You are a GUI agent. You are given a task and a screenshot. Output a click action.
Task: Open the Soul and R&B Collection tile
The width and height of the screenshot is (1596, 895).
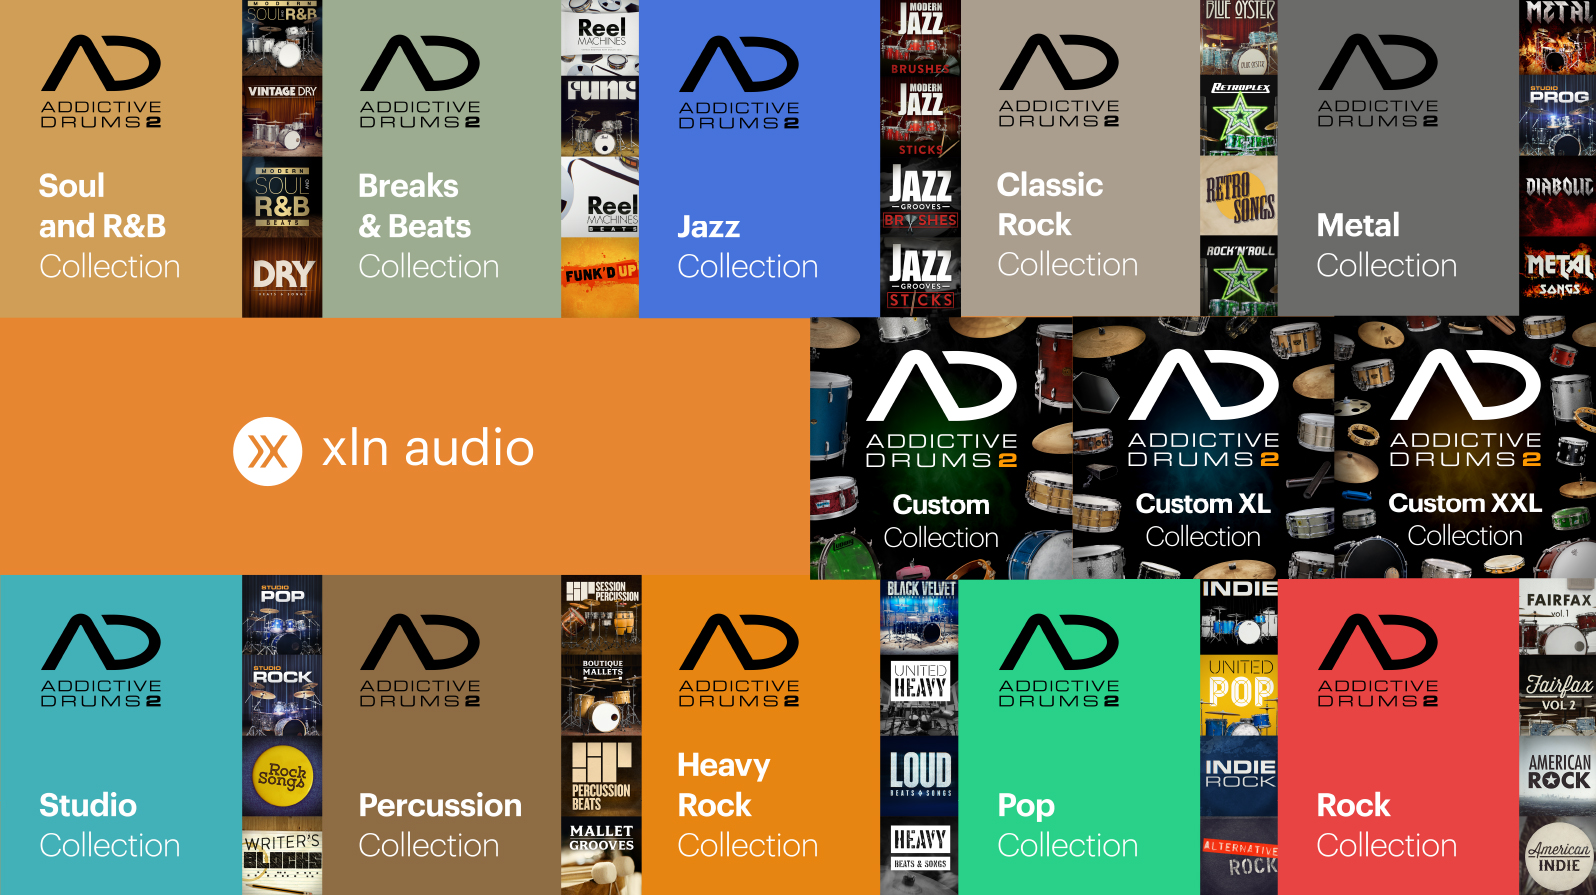coord(121,159)
